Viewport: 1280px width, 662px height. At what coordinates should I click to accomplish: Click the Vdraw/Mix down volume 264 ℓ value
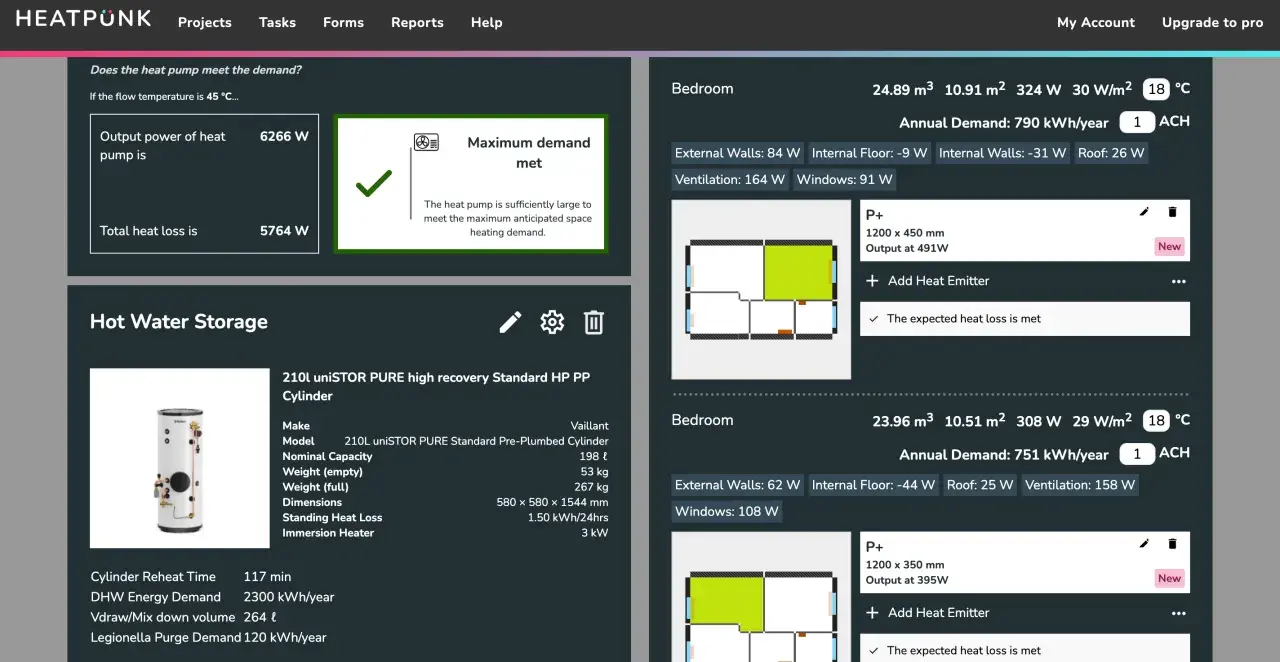[x=260, y=618]
